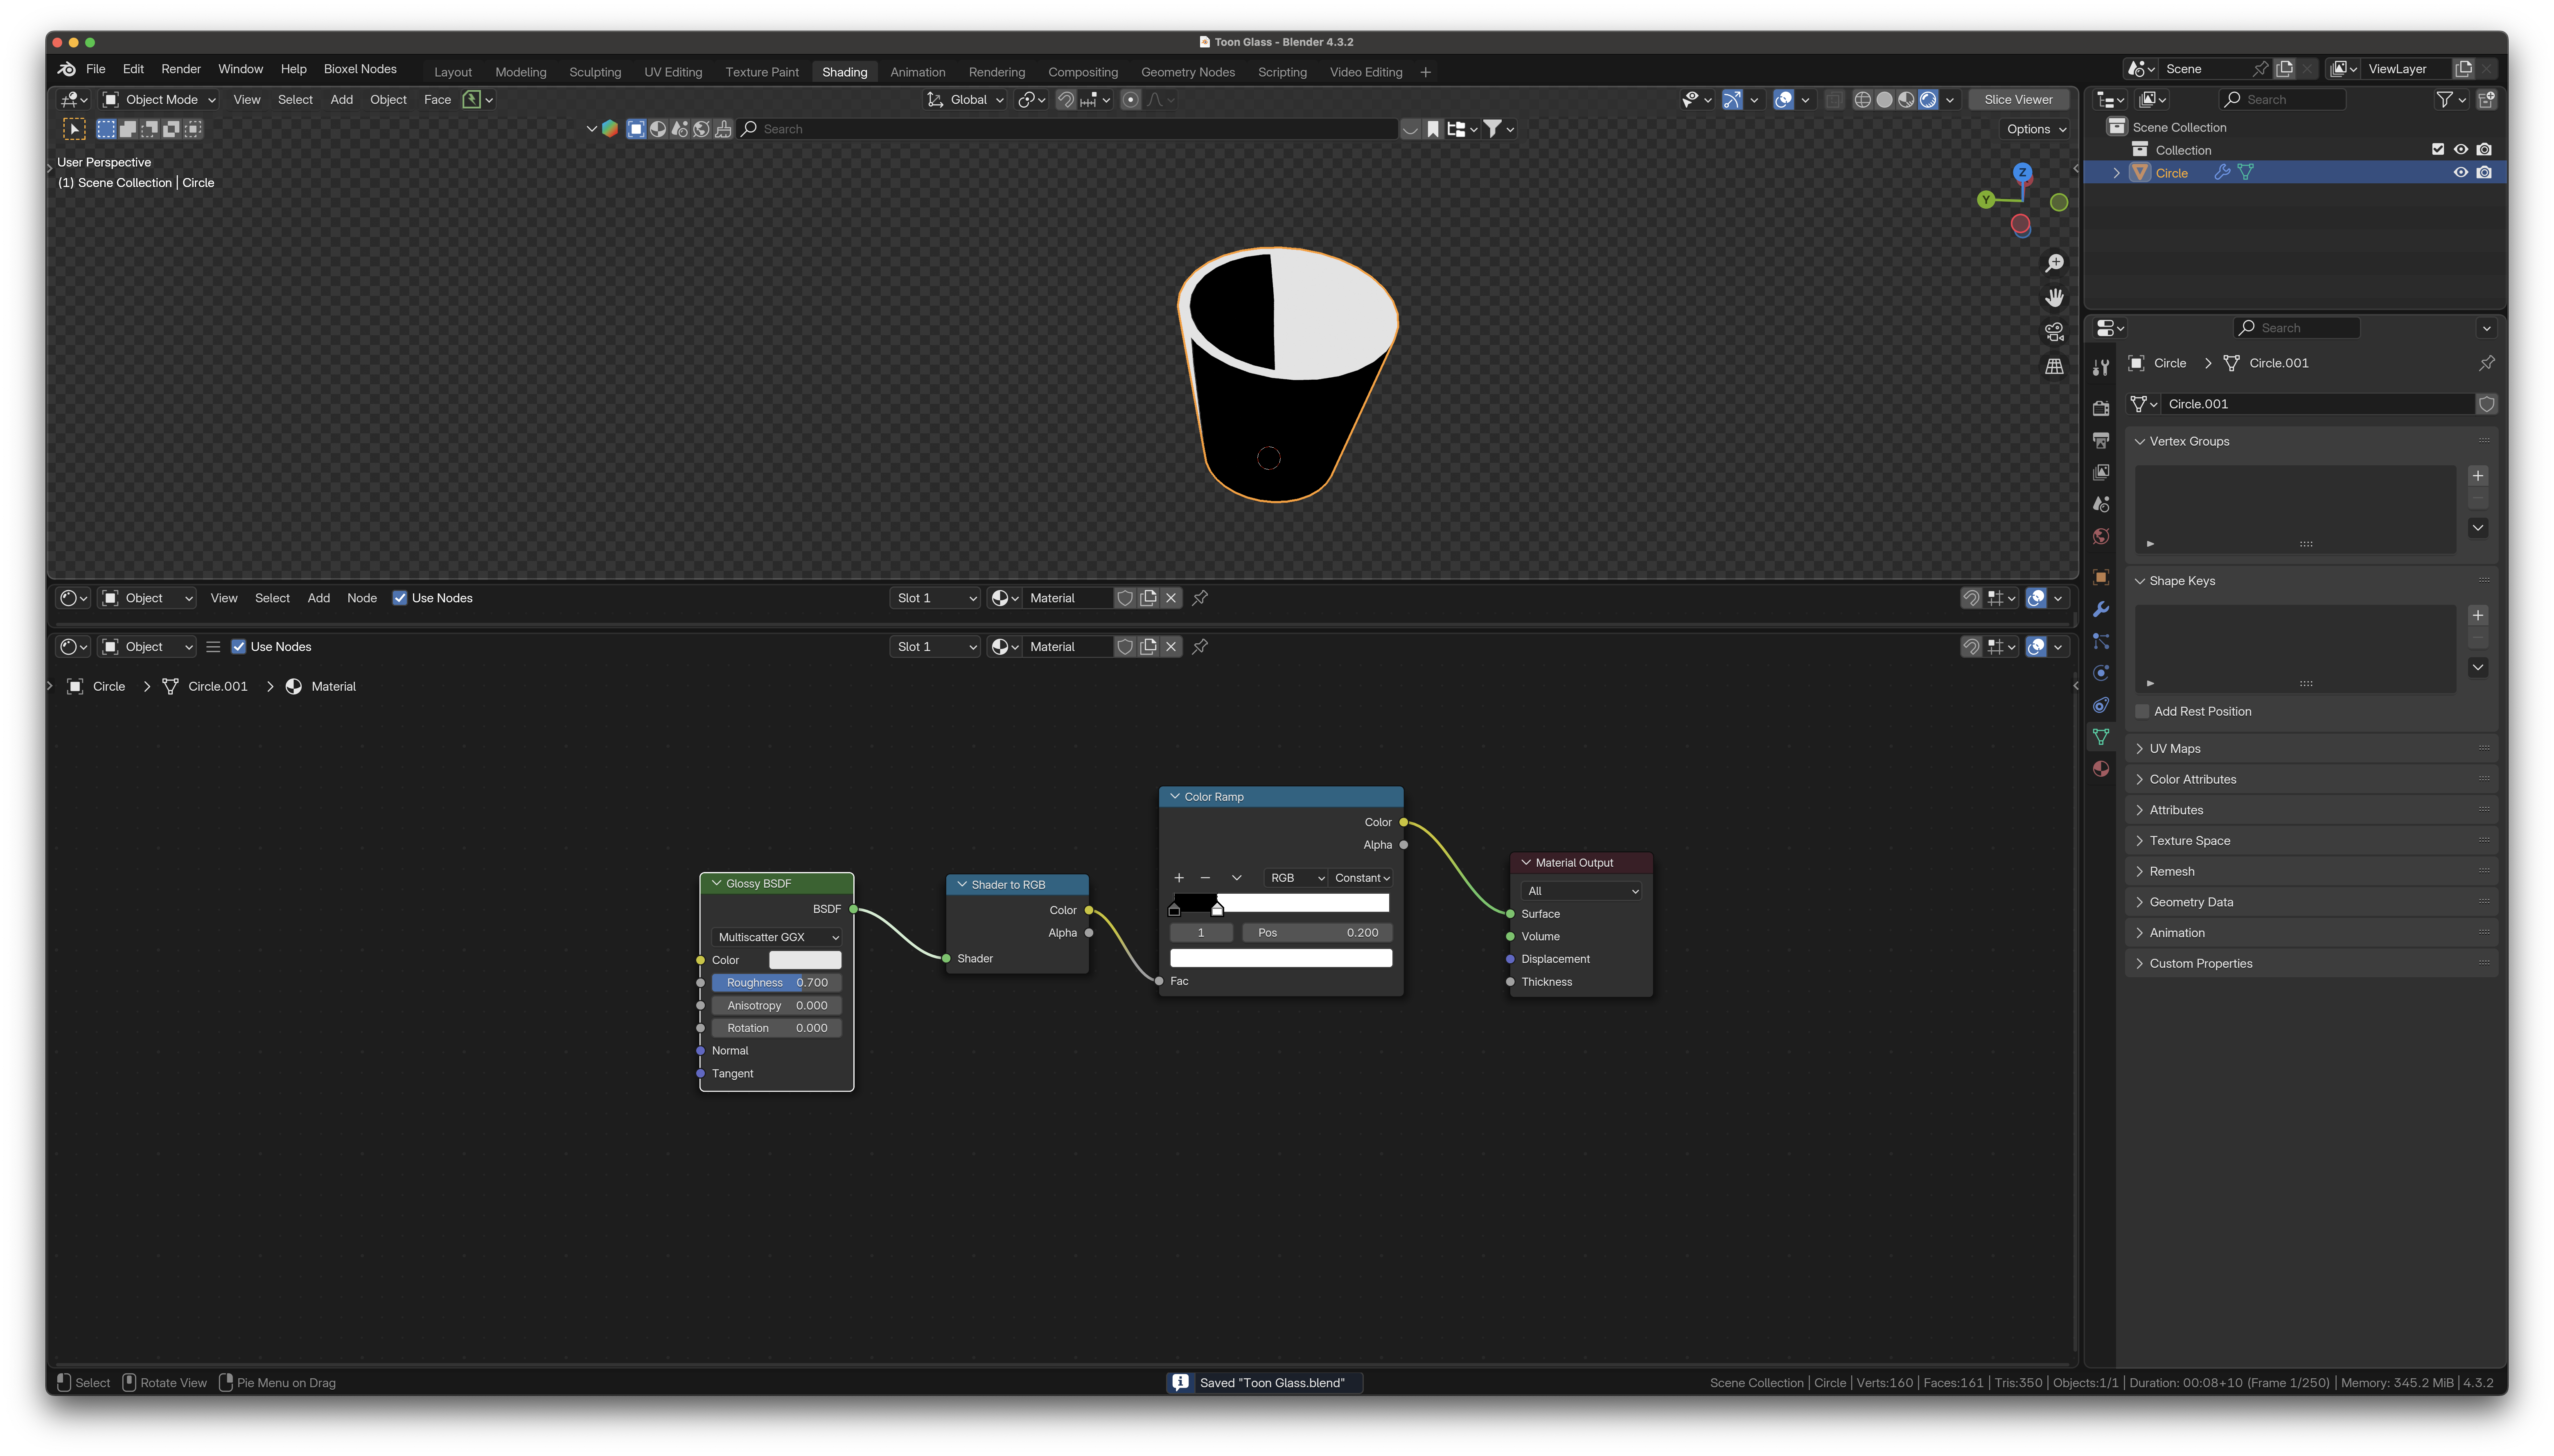
Task: Open the Bioxel Nodes menu
Action: click(360, 69)
